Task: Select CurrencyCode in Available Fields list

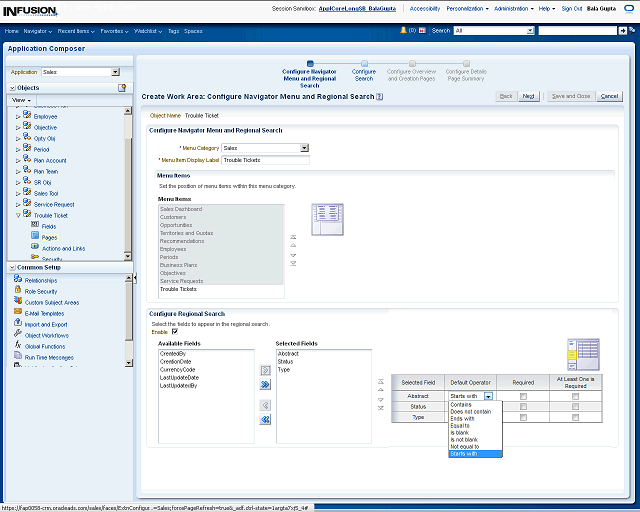Action: point(179,369)
